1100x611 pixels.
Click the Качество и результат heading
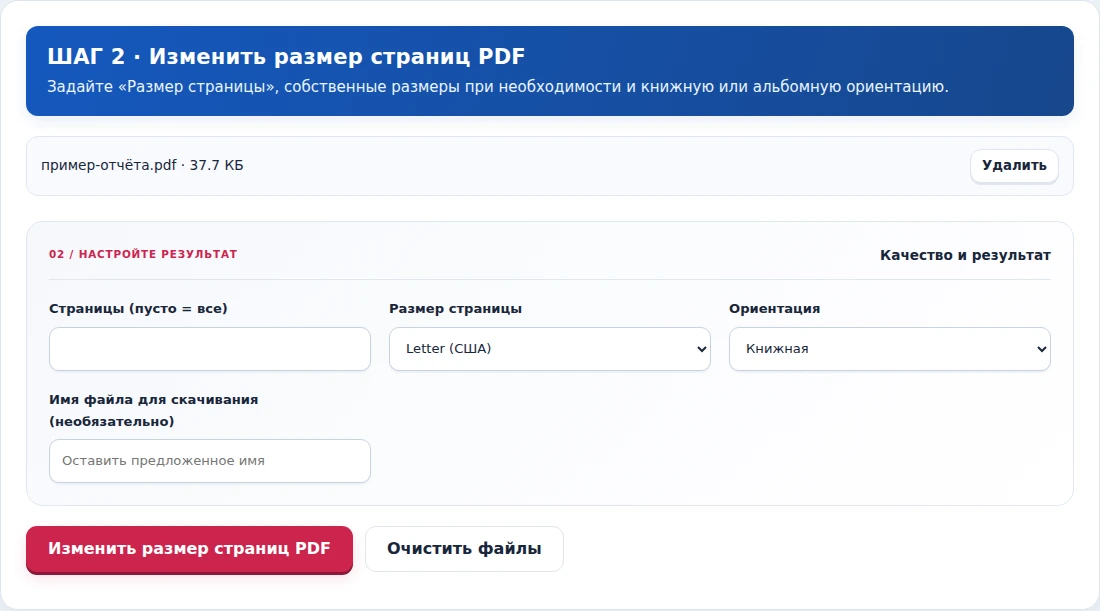(965, 255)
